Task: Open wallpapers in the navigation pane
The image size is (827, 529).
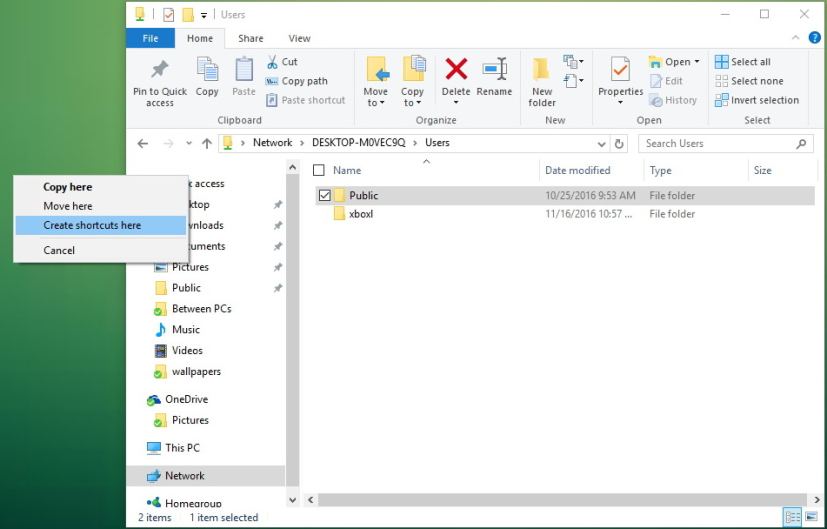Action: [x=196, y=371]
